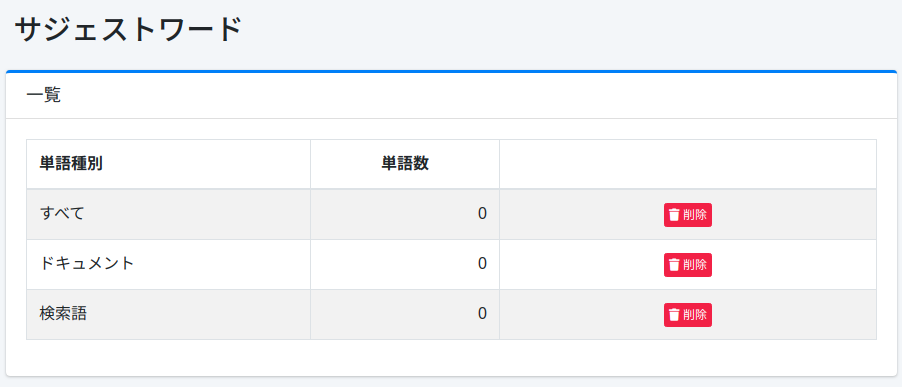
Task: Select the 単語数 column header
Action: point(405,164)
